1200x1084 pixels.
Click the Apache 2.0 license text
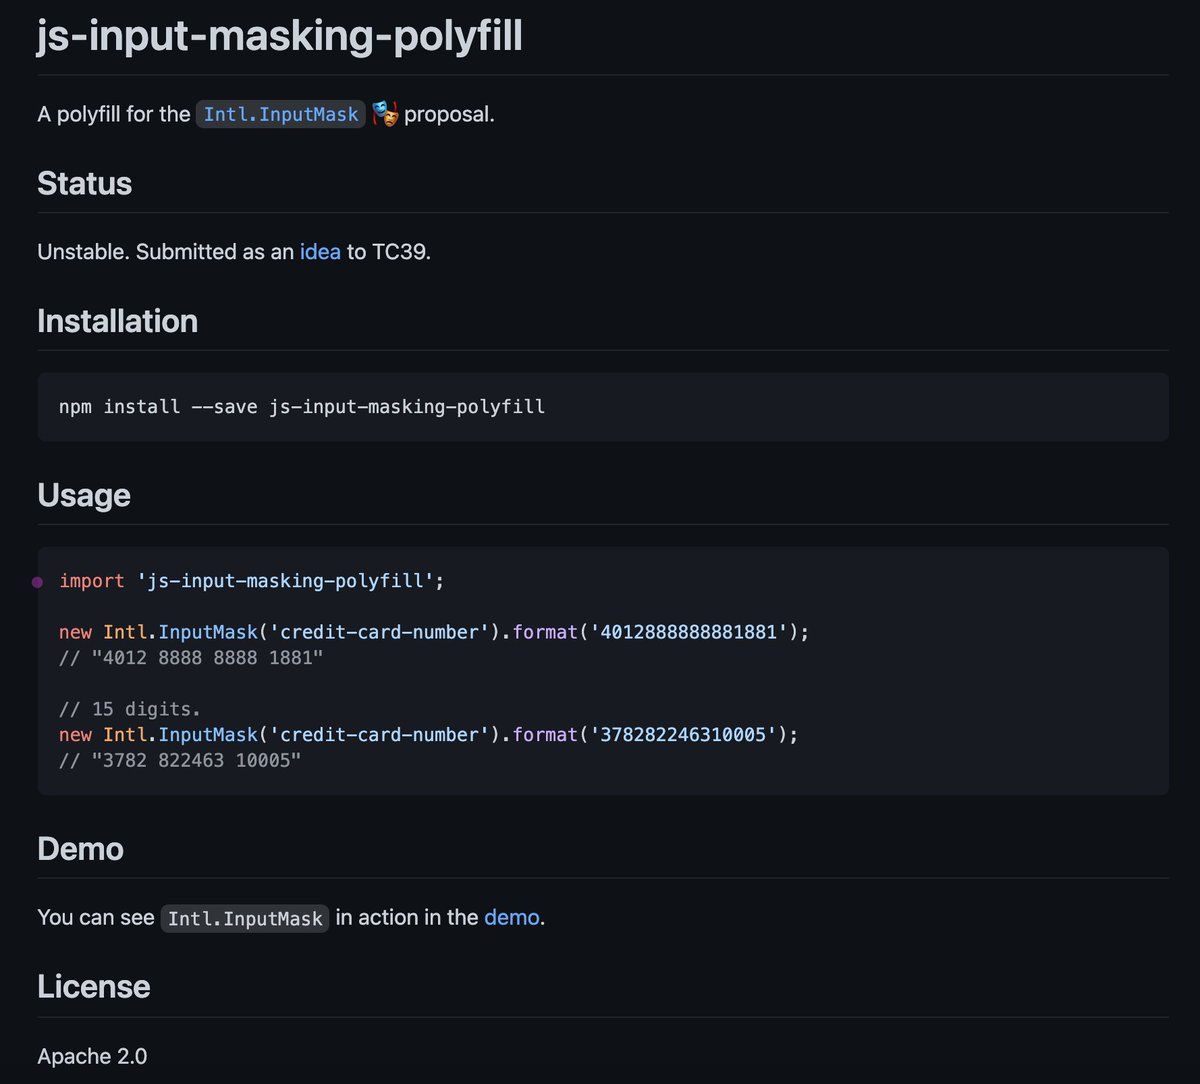[x=92, y=1056]
